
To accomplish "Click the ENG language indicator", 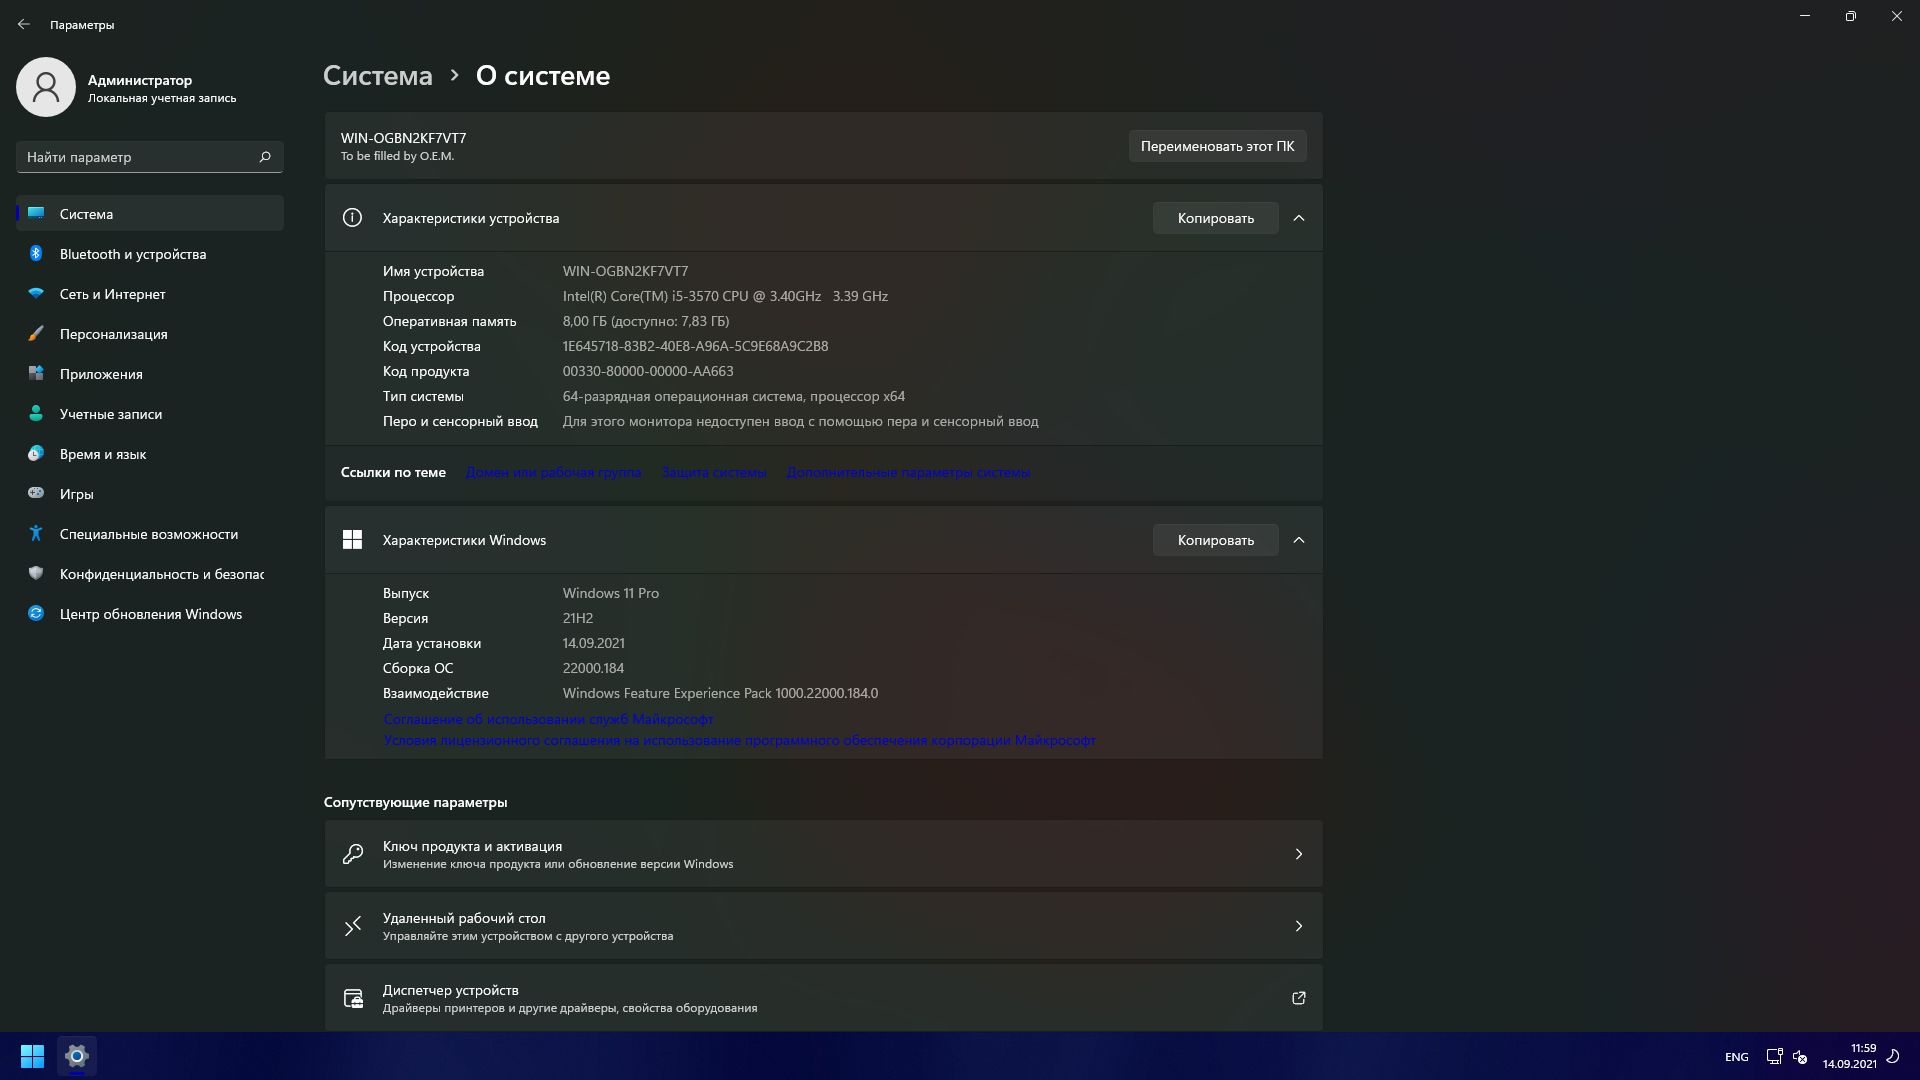I will [x=1737, y=1057].
